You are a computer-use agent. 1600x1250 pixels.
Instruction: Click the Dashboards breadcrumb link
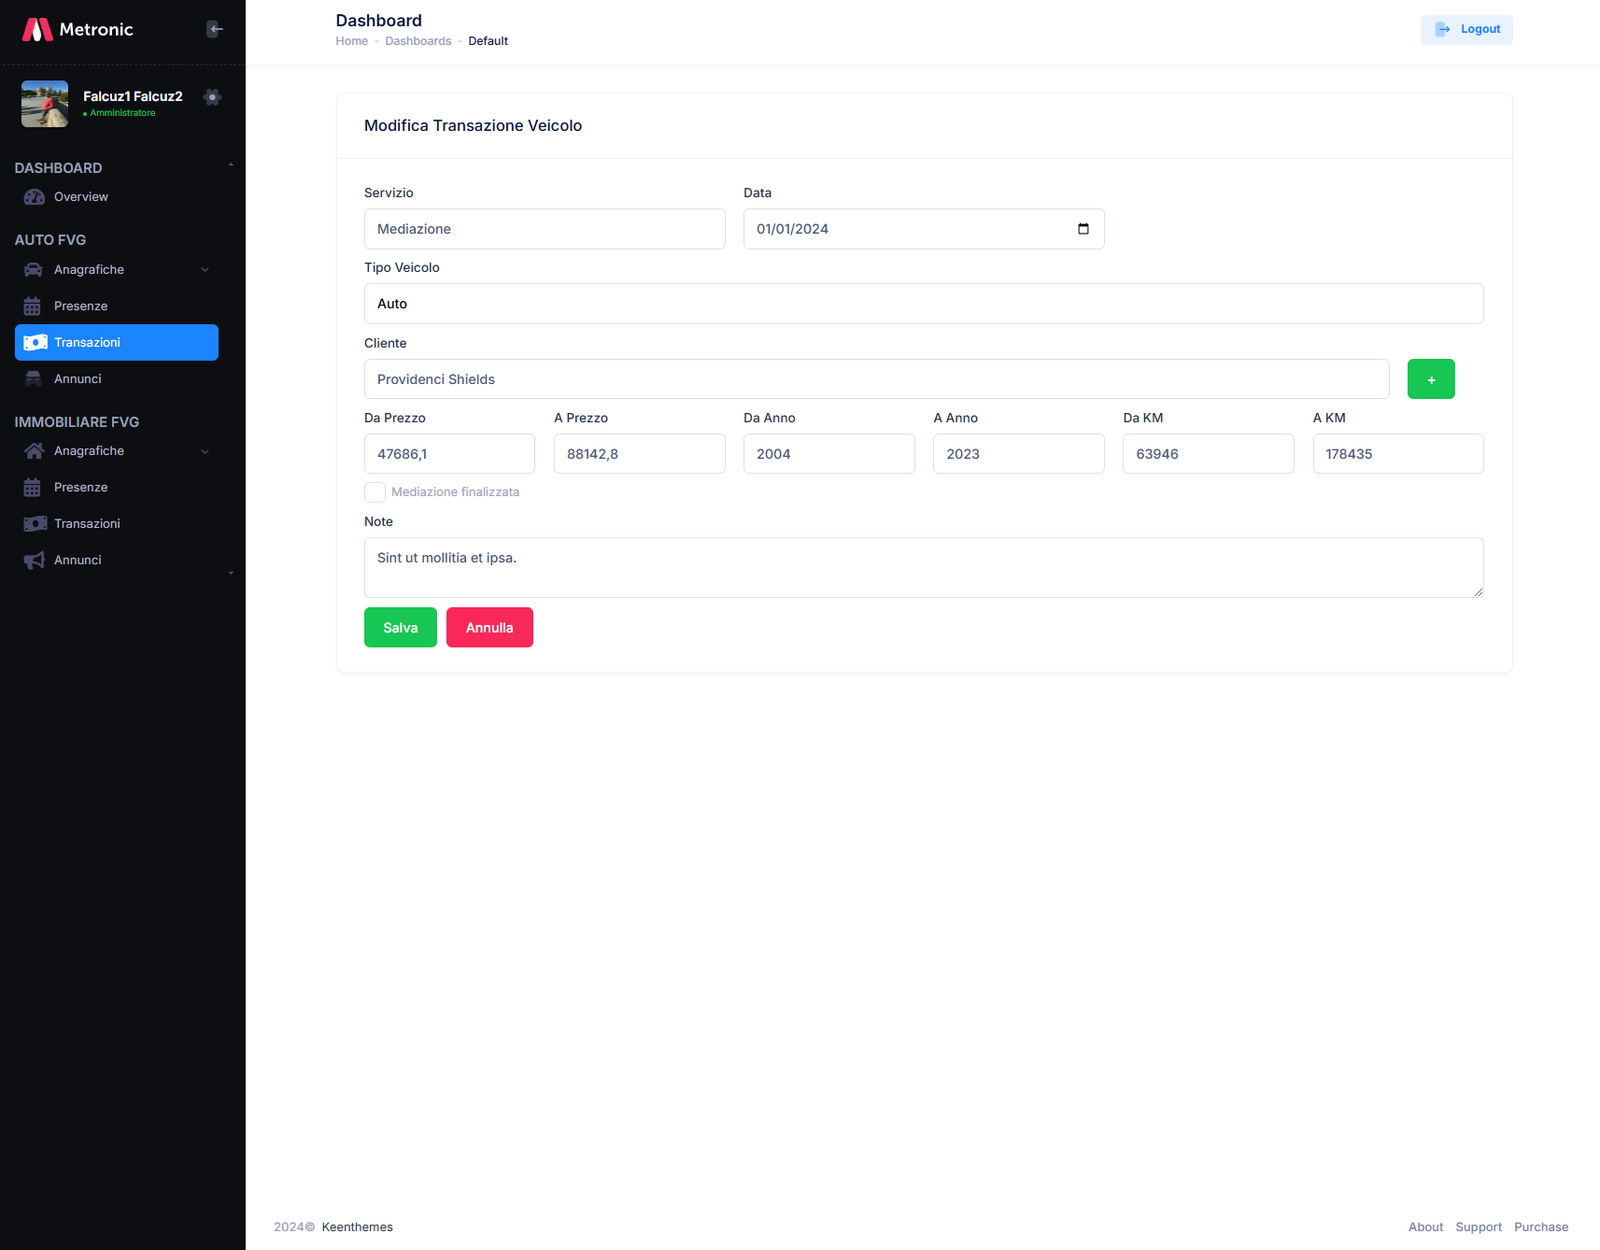click(x=418, y=41)
